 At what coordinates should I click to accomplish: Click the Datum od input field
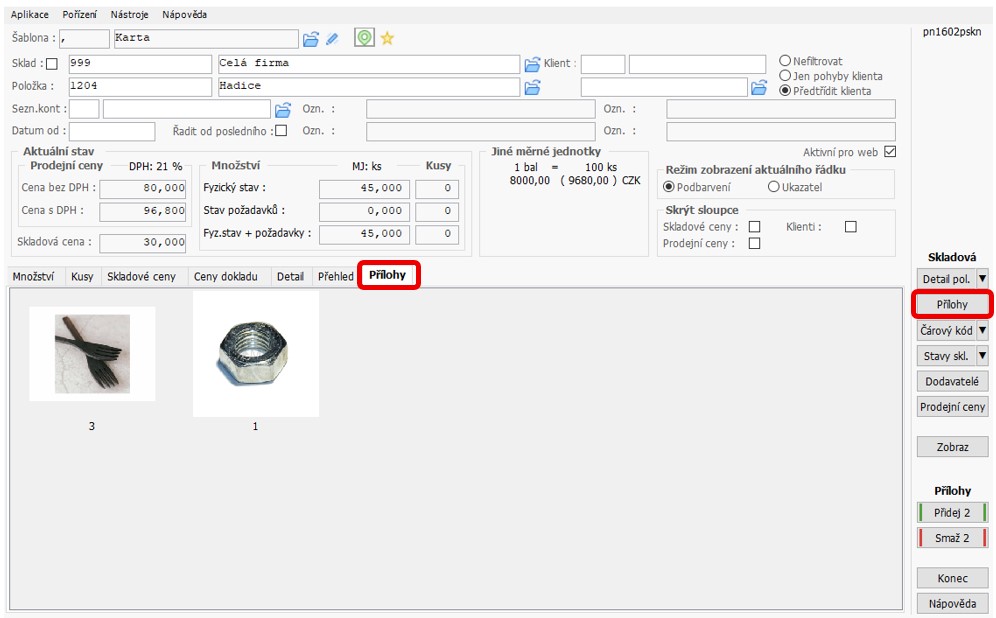112,131
